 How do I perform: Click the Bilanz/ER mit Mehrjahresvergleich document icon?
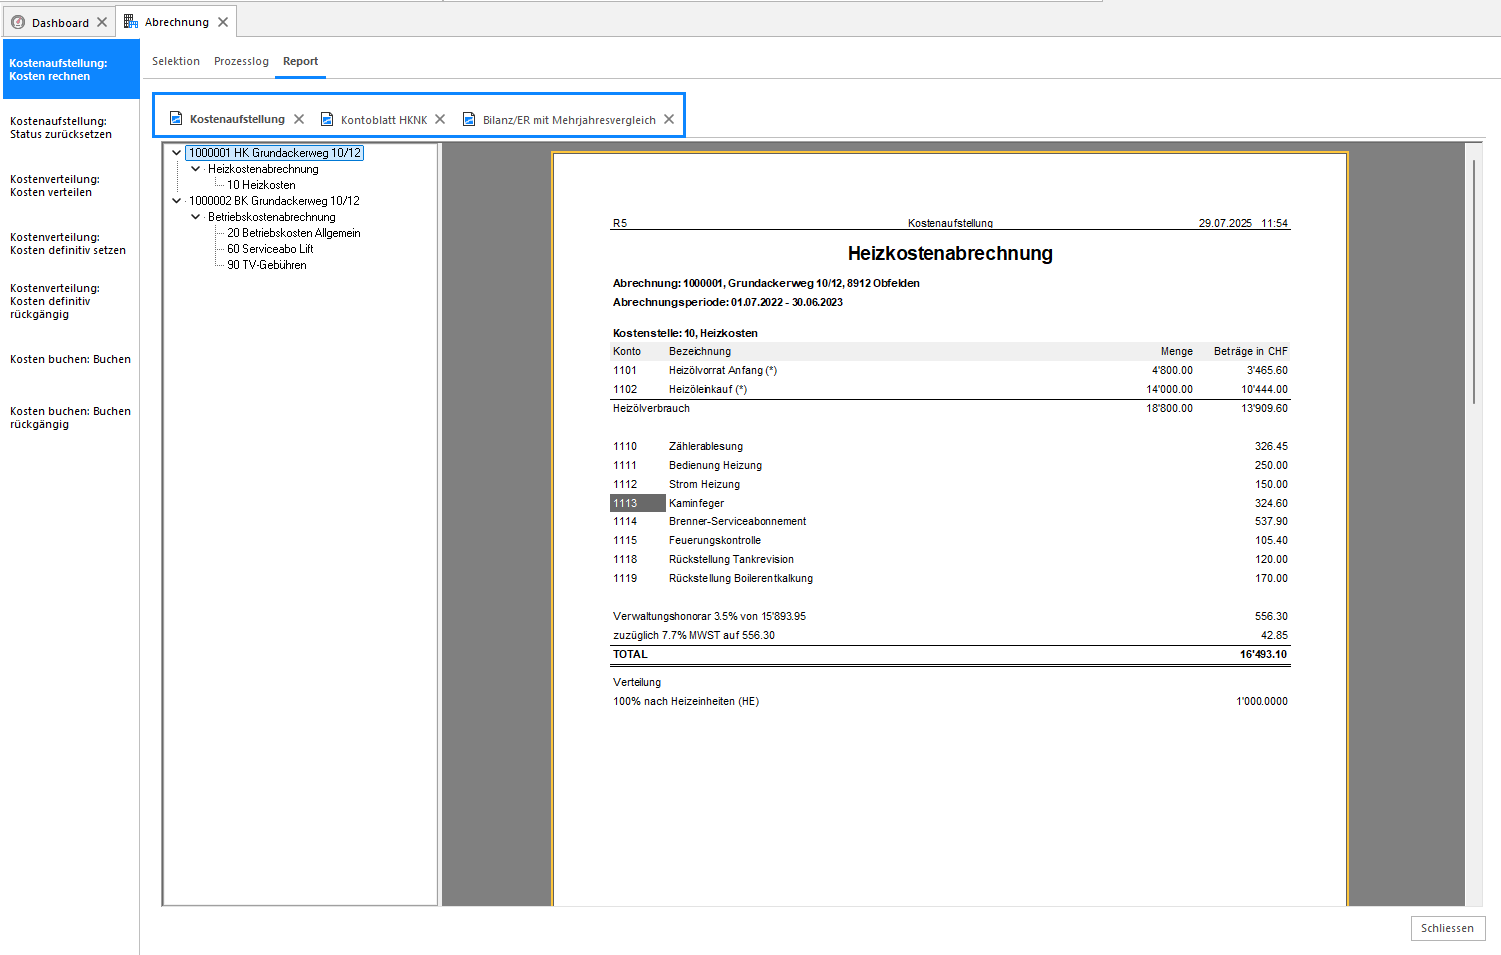point(469,119)
